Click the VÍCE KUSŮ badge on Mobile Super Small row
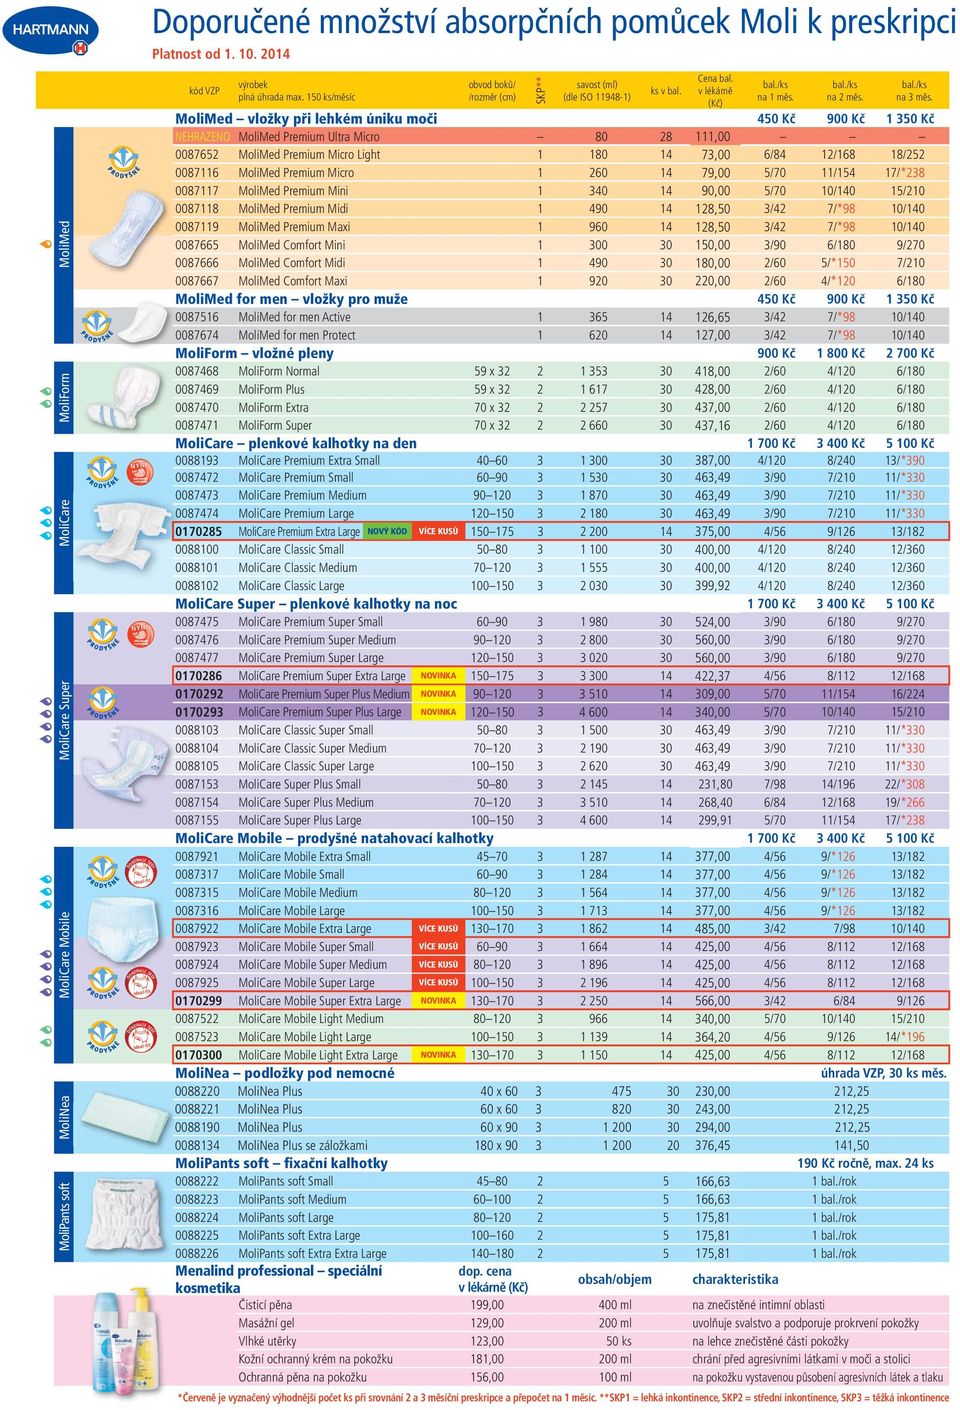Image resolution: width=960 pixels, height=1410 pixels. click(438, 947)
